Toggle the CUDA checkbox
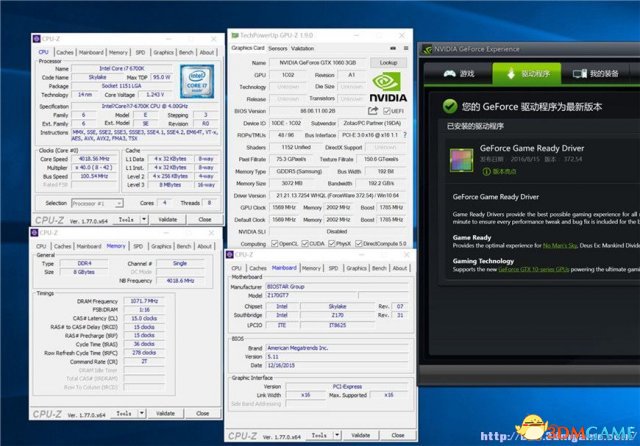640x446 pixels. tap(304, 244)
